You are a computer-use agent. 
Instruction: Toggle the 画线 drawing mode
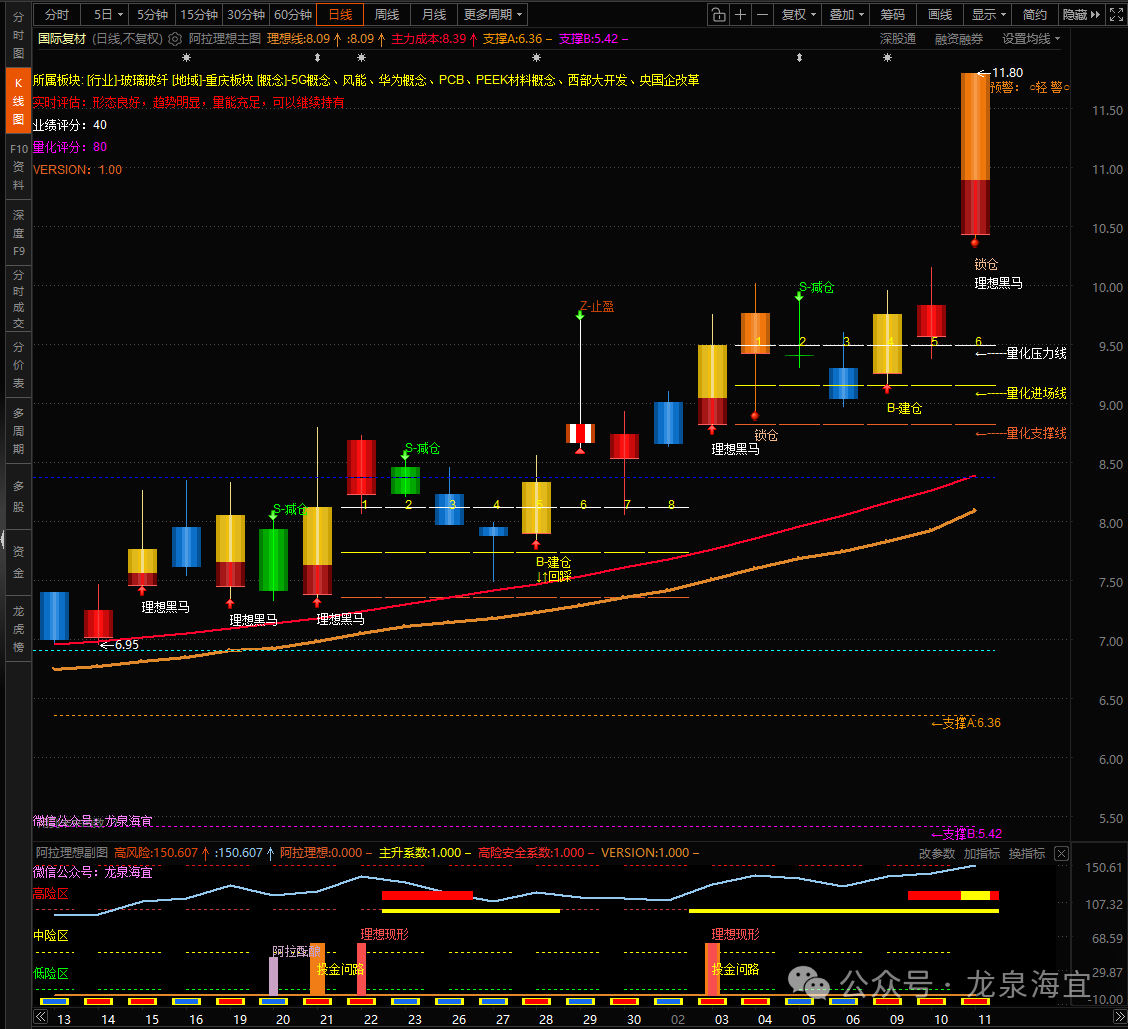[x=940, y=15]
